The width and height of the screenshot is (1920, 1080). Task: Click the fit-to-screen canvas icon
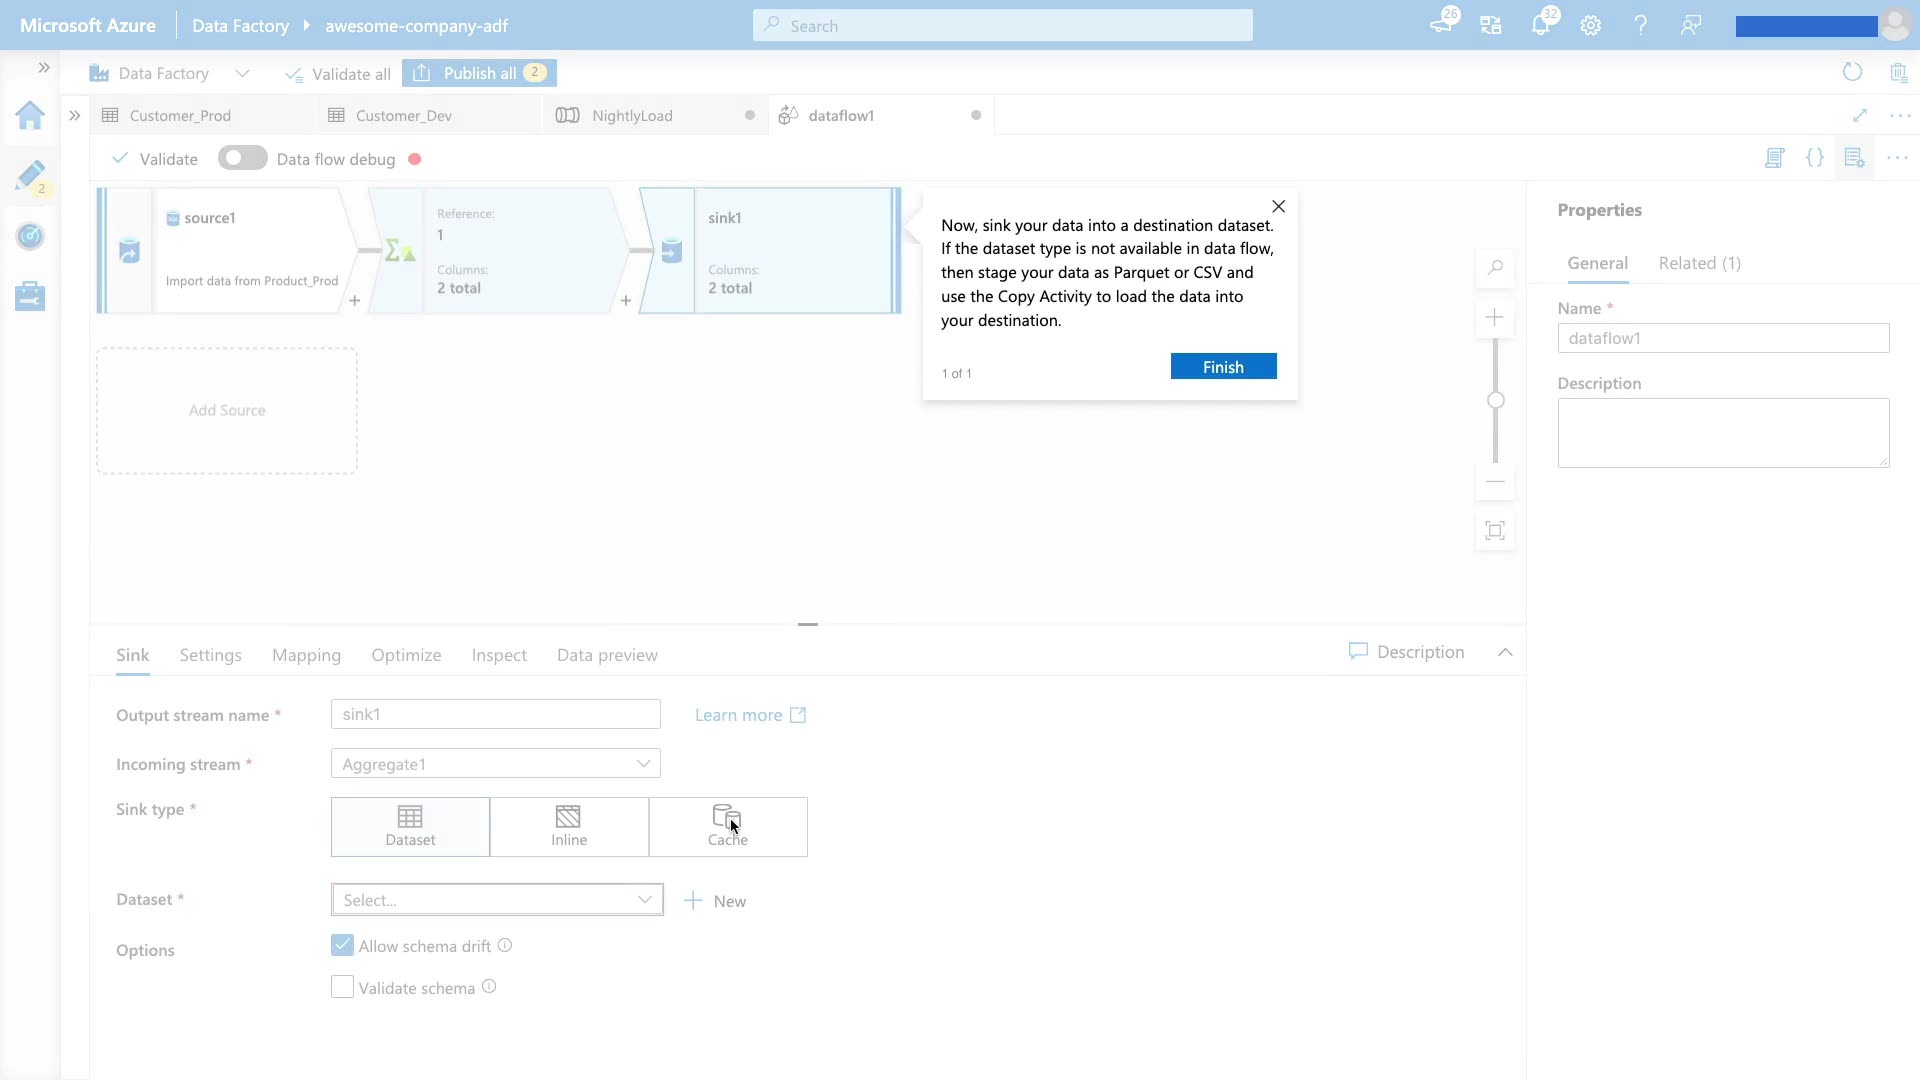[1495, 531]
